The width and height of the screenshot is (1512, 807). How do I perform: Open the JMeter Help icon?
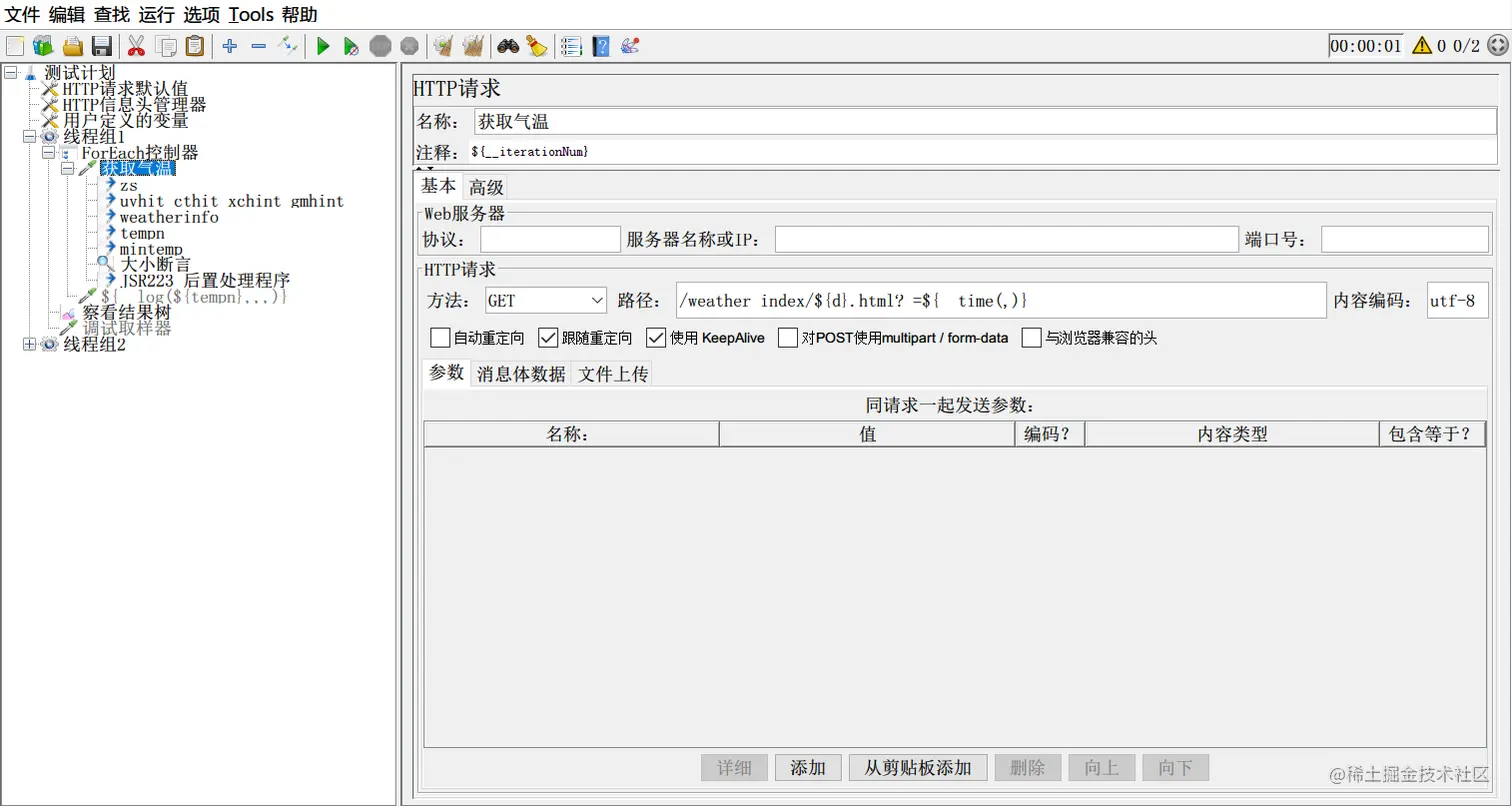pyautogui.click(x=600, y=45)
